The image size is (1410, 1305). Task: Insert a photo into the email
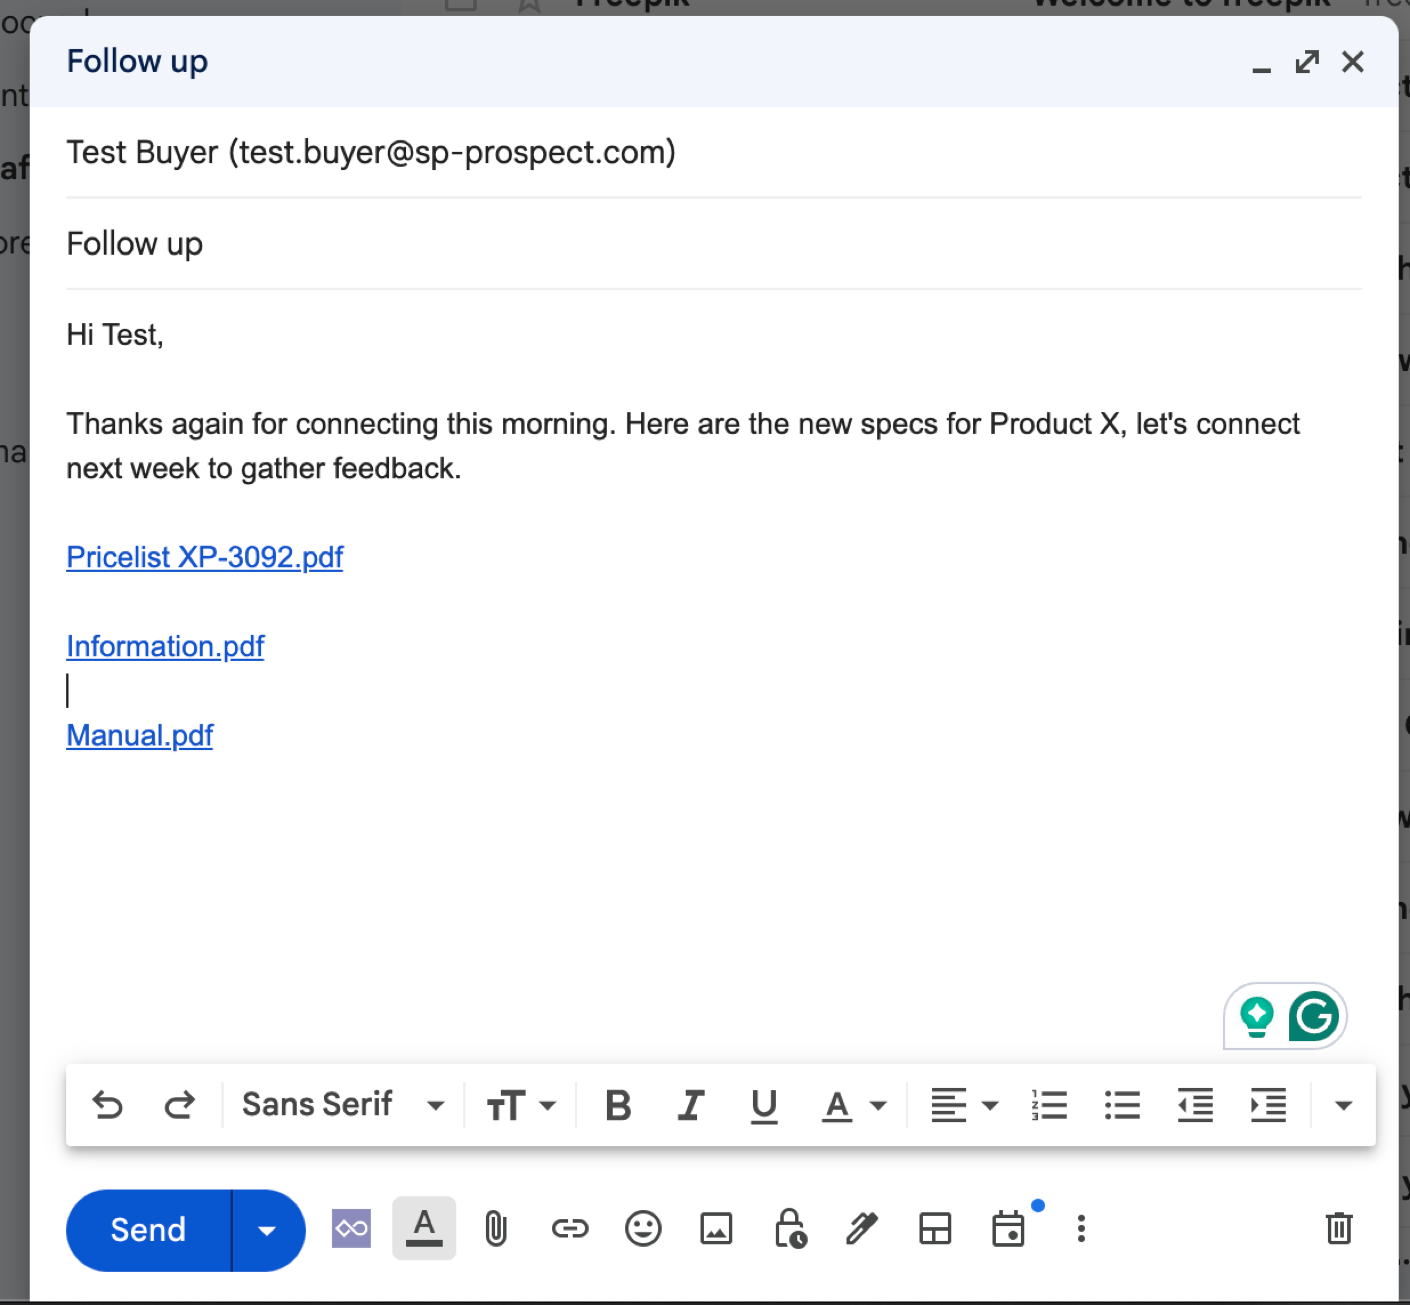point(716,1228)
